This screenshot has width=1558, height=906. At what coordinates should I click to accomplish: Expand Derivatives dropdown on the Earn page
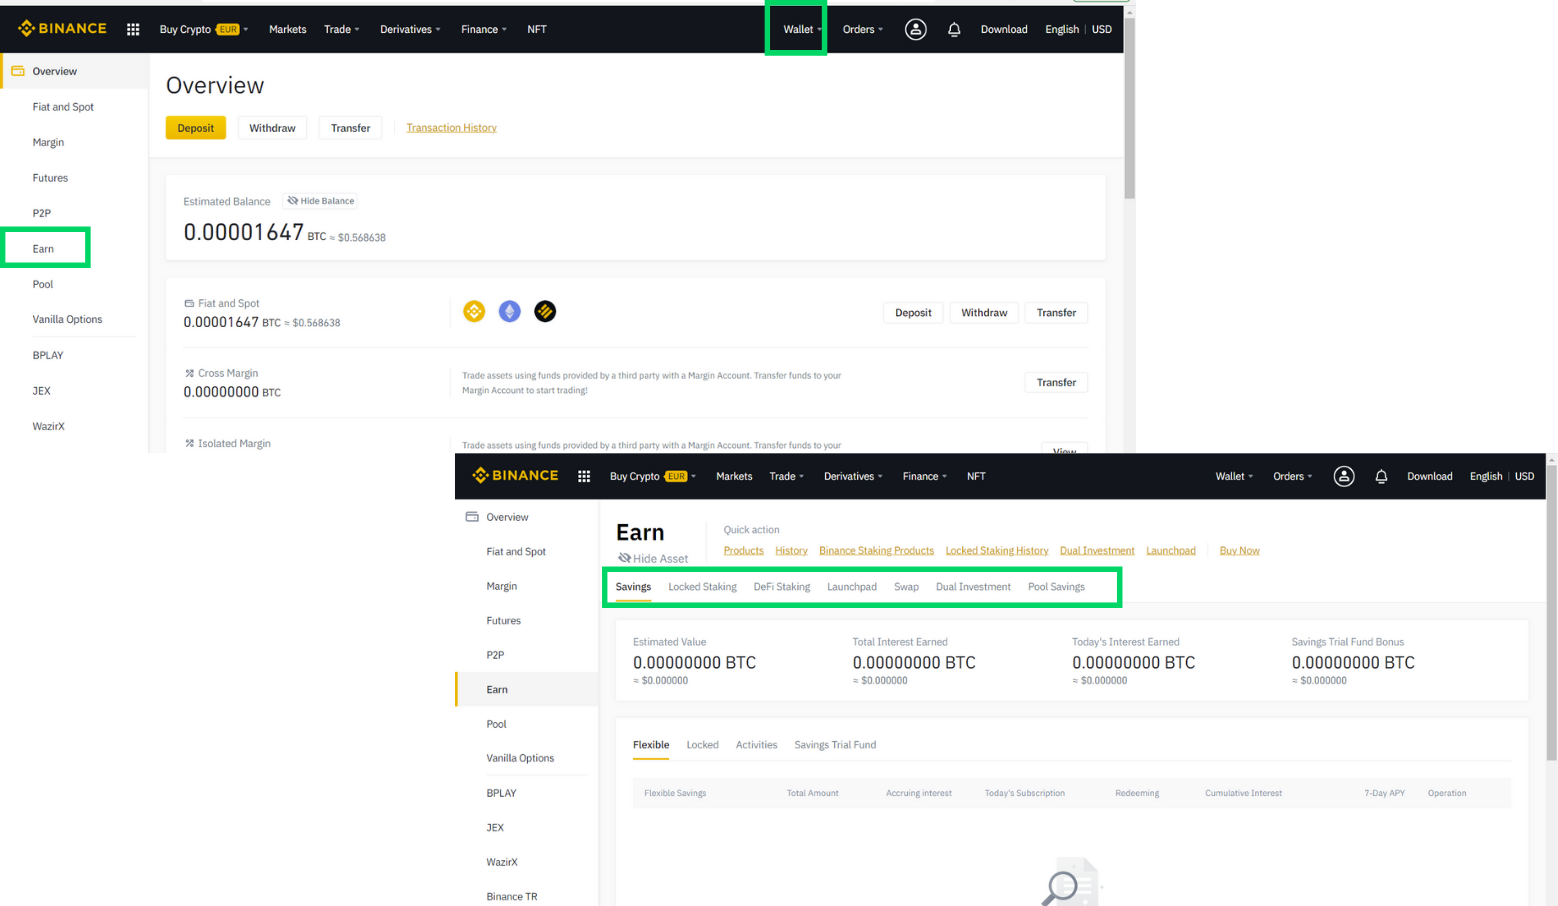(x=853, y=477)
